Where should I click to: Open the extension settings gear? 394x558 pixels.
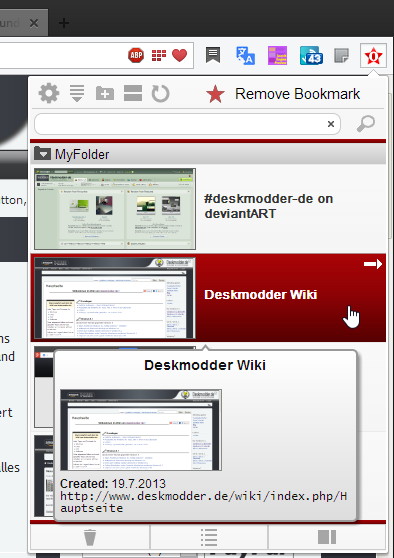(48, 94)
